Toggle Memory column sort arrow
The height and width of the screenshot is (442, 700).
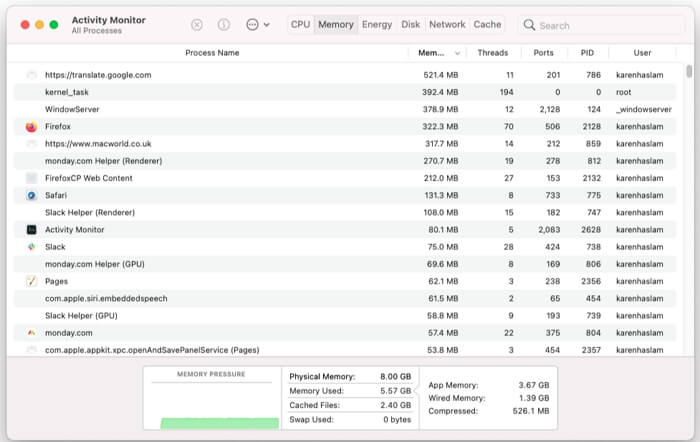click(457, 53)
